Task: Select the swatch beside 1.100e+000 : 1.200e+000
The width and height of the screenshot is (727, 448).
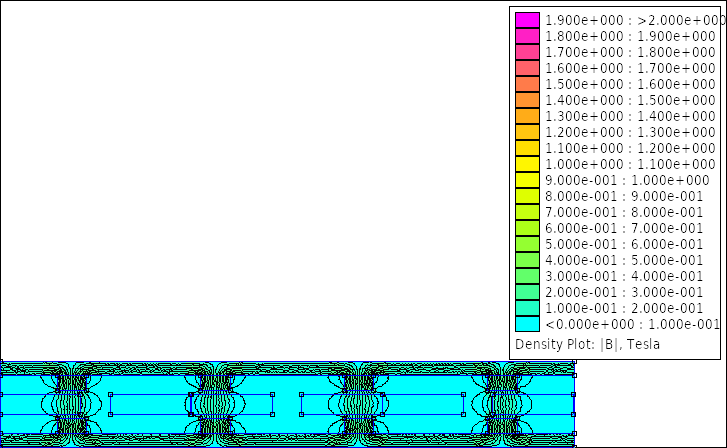Action: [527, 148]
